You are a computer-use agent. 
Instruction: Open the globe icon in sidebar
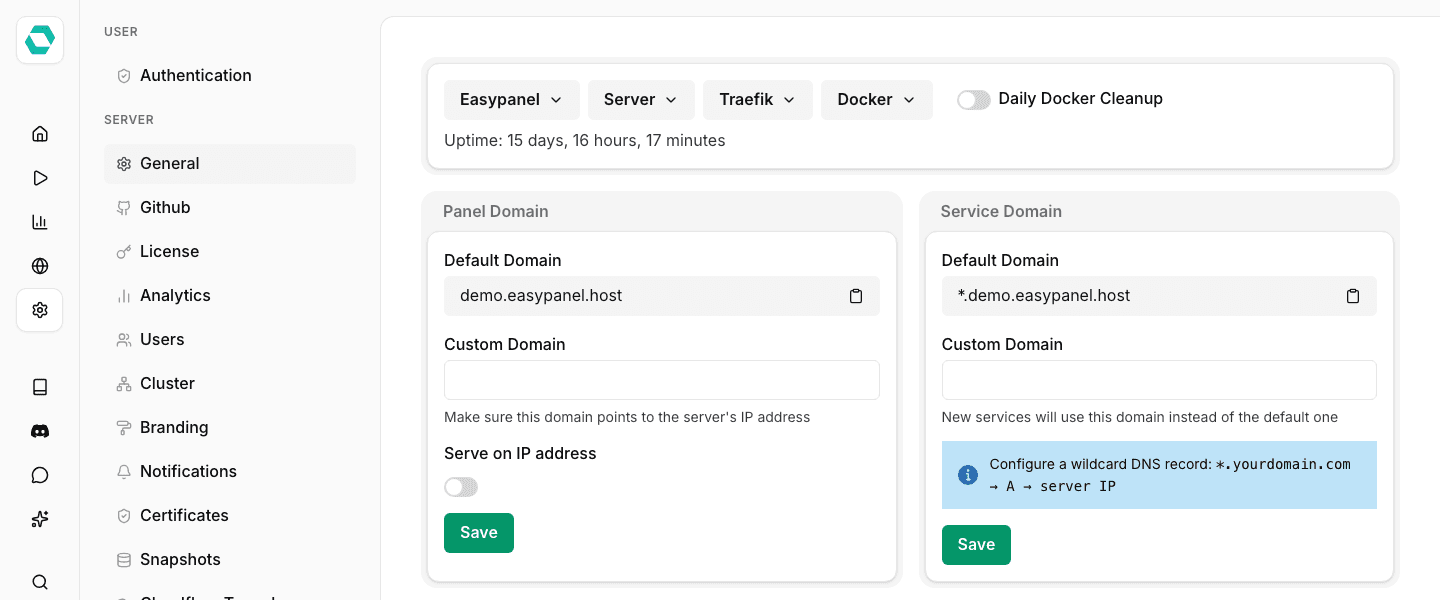pos(40,266)
